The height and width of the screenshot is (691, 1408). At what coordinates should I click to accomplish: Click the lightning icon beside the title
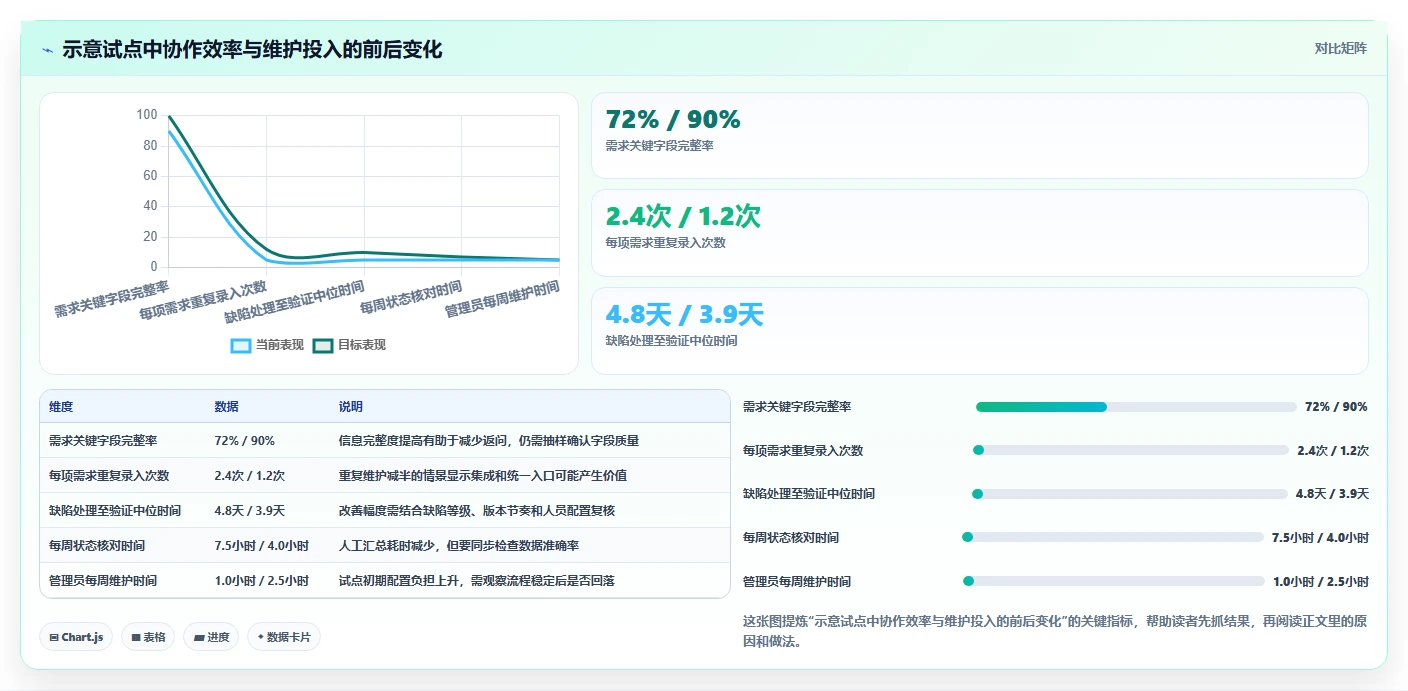click(48, 50)
